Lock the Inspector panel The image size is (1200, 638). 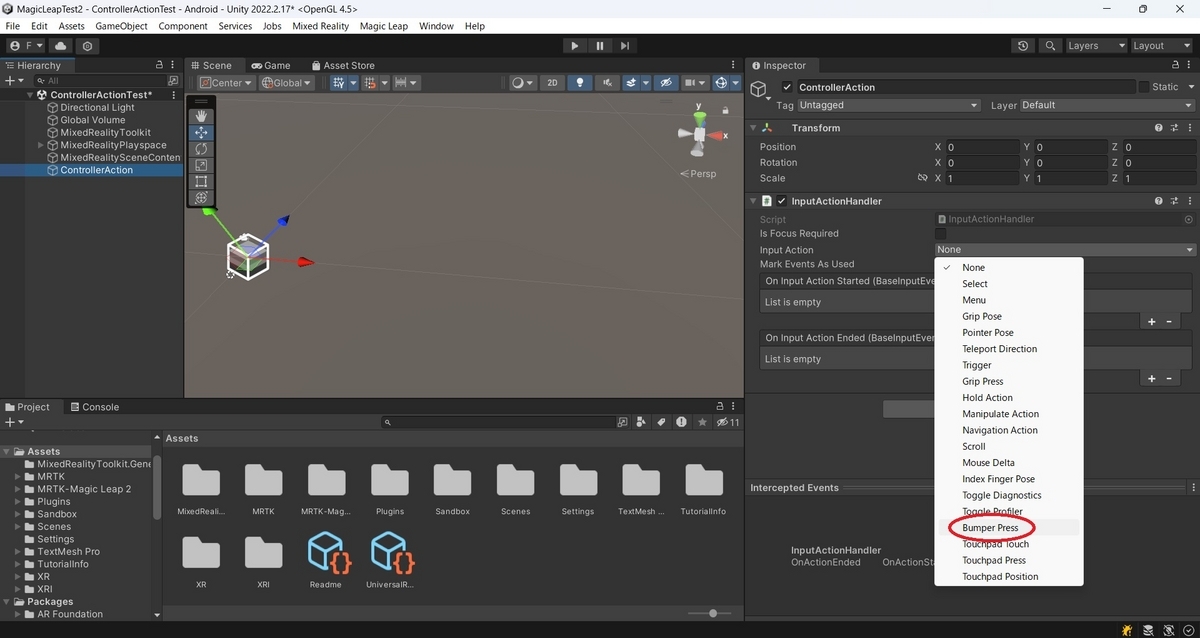tap(1174, 66)
